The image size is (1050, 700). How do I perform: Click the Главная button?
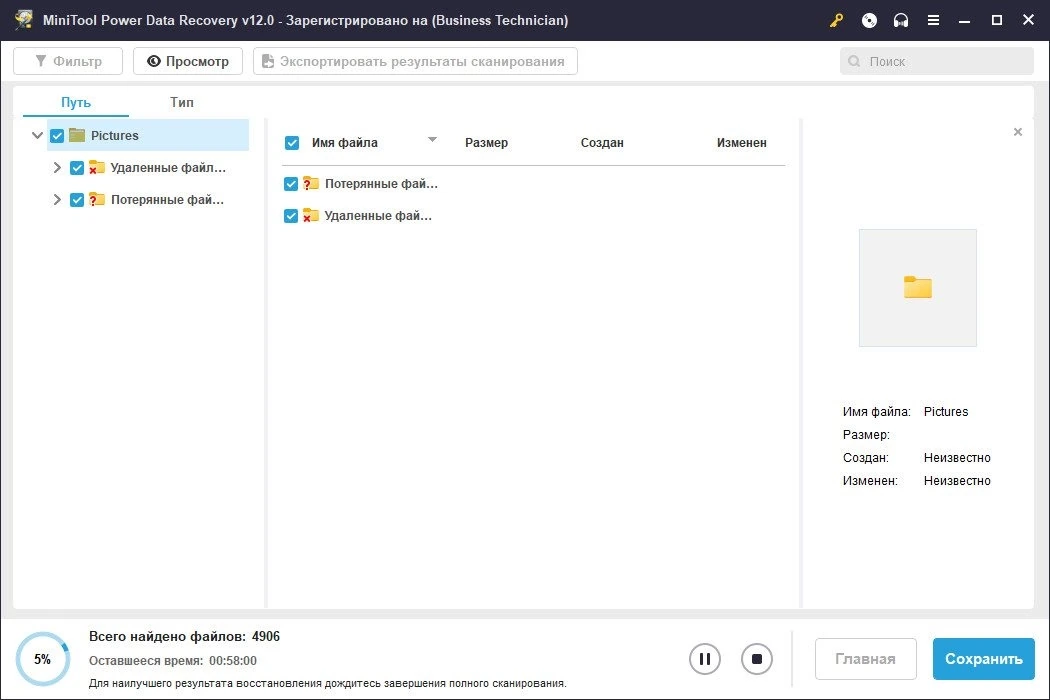click(x=865, y=659)
